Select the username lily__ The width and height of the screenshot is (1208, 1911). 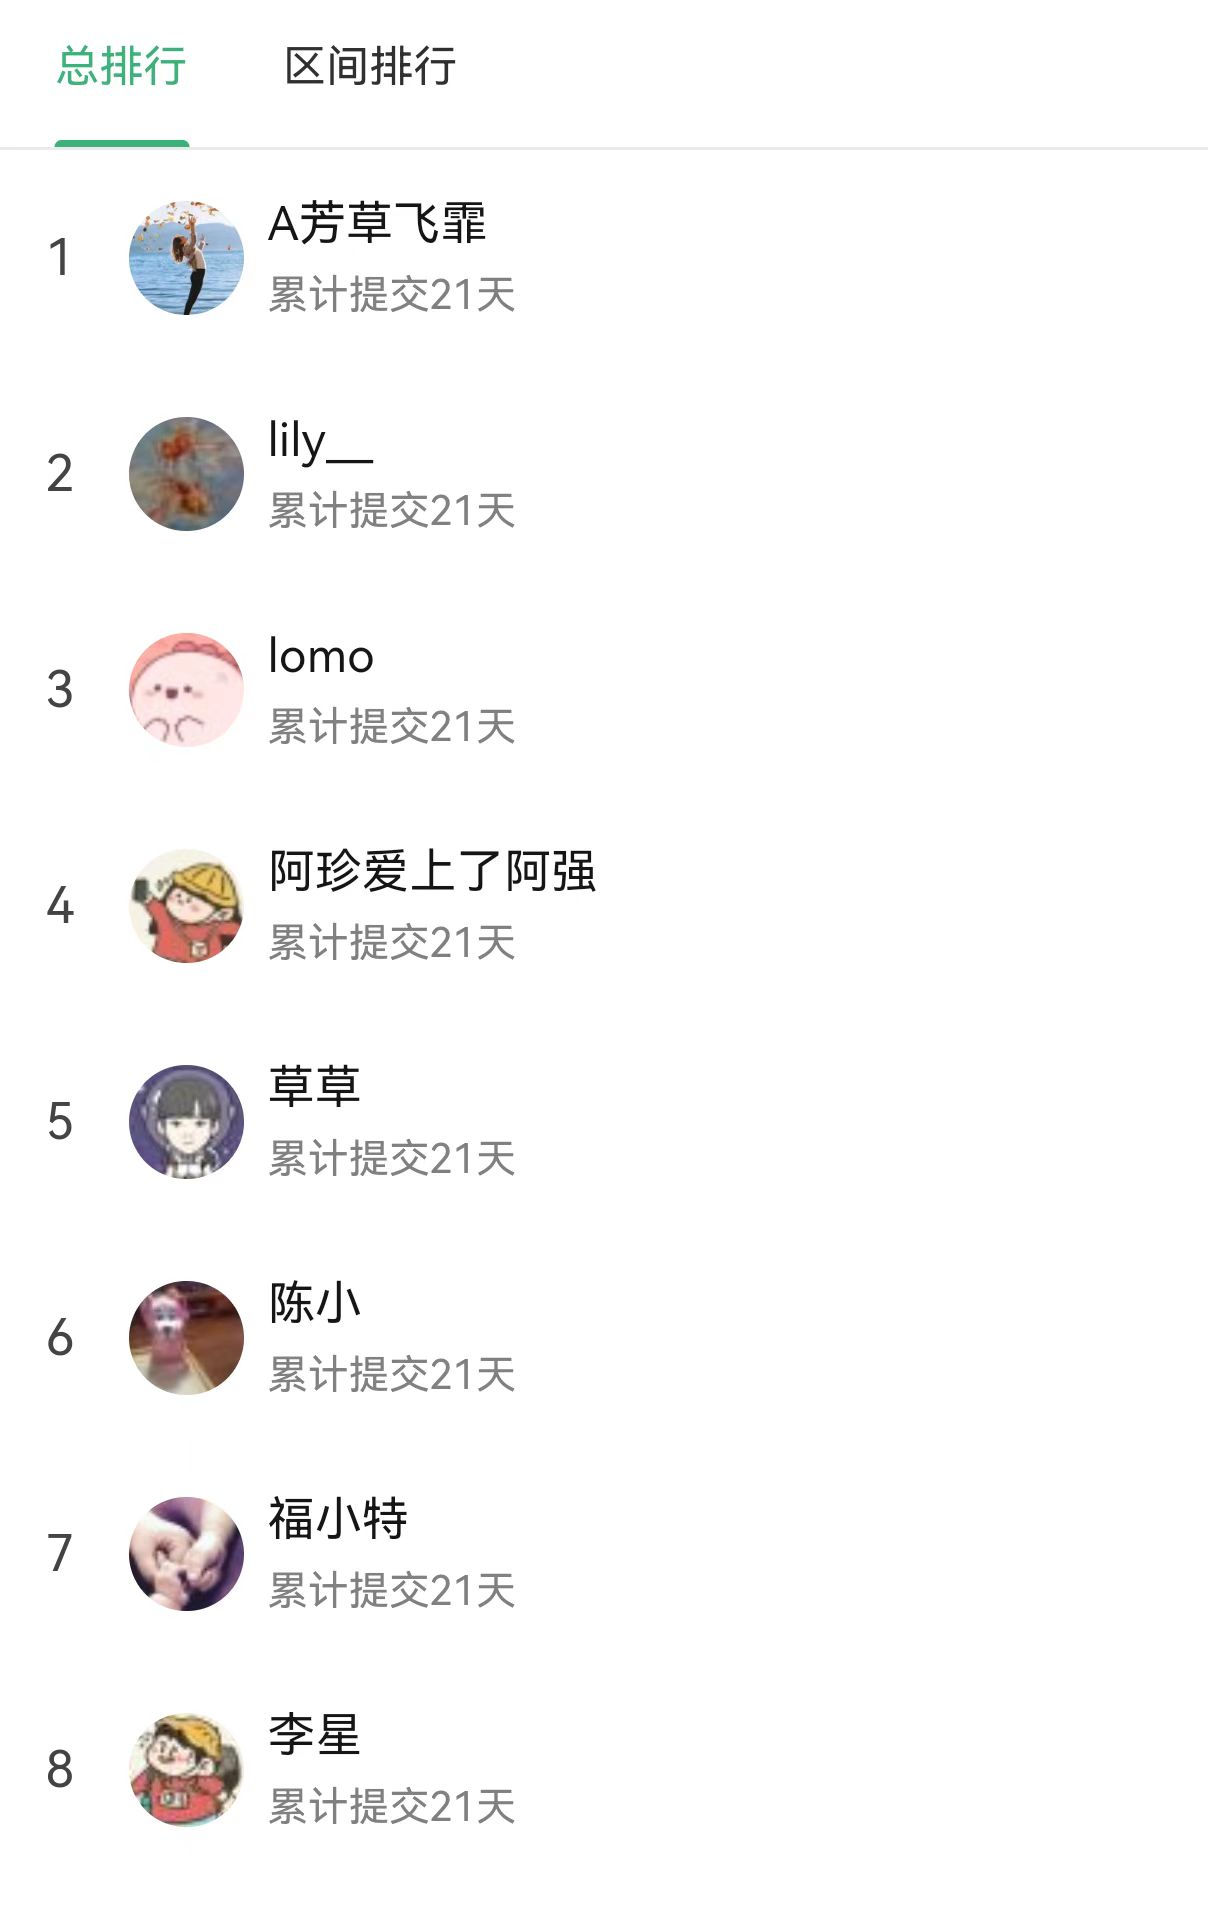click(x=320, y=441)
